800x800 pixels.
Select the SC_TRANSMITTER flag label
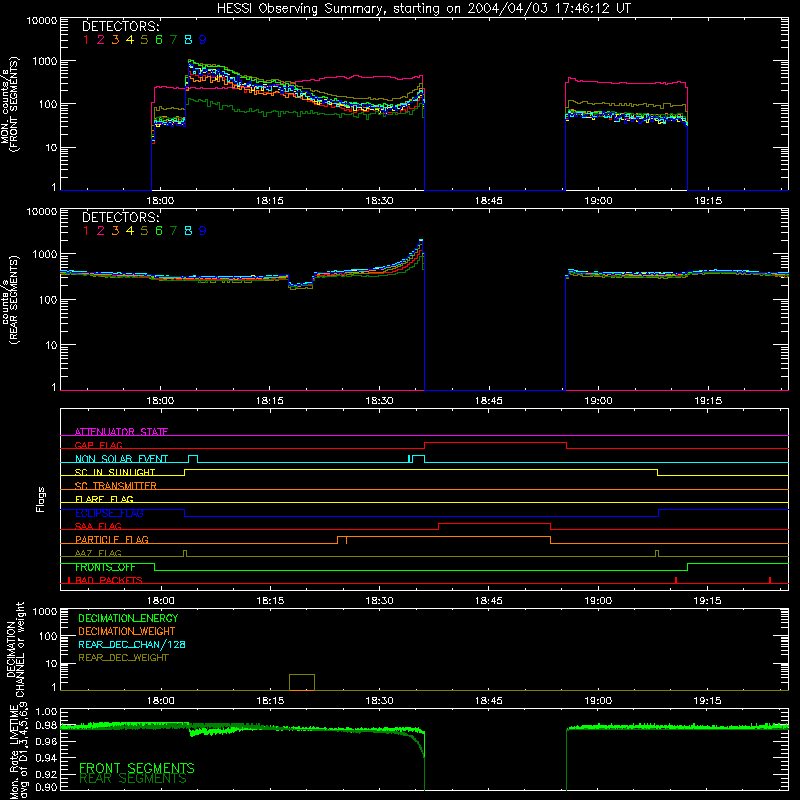click(x=116, y=485)
